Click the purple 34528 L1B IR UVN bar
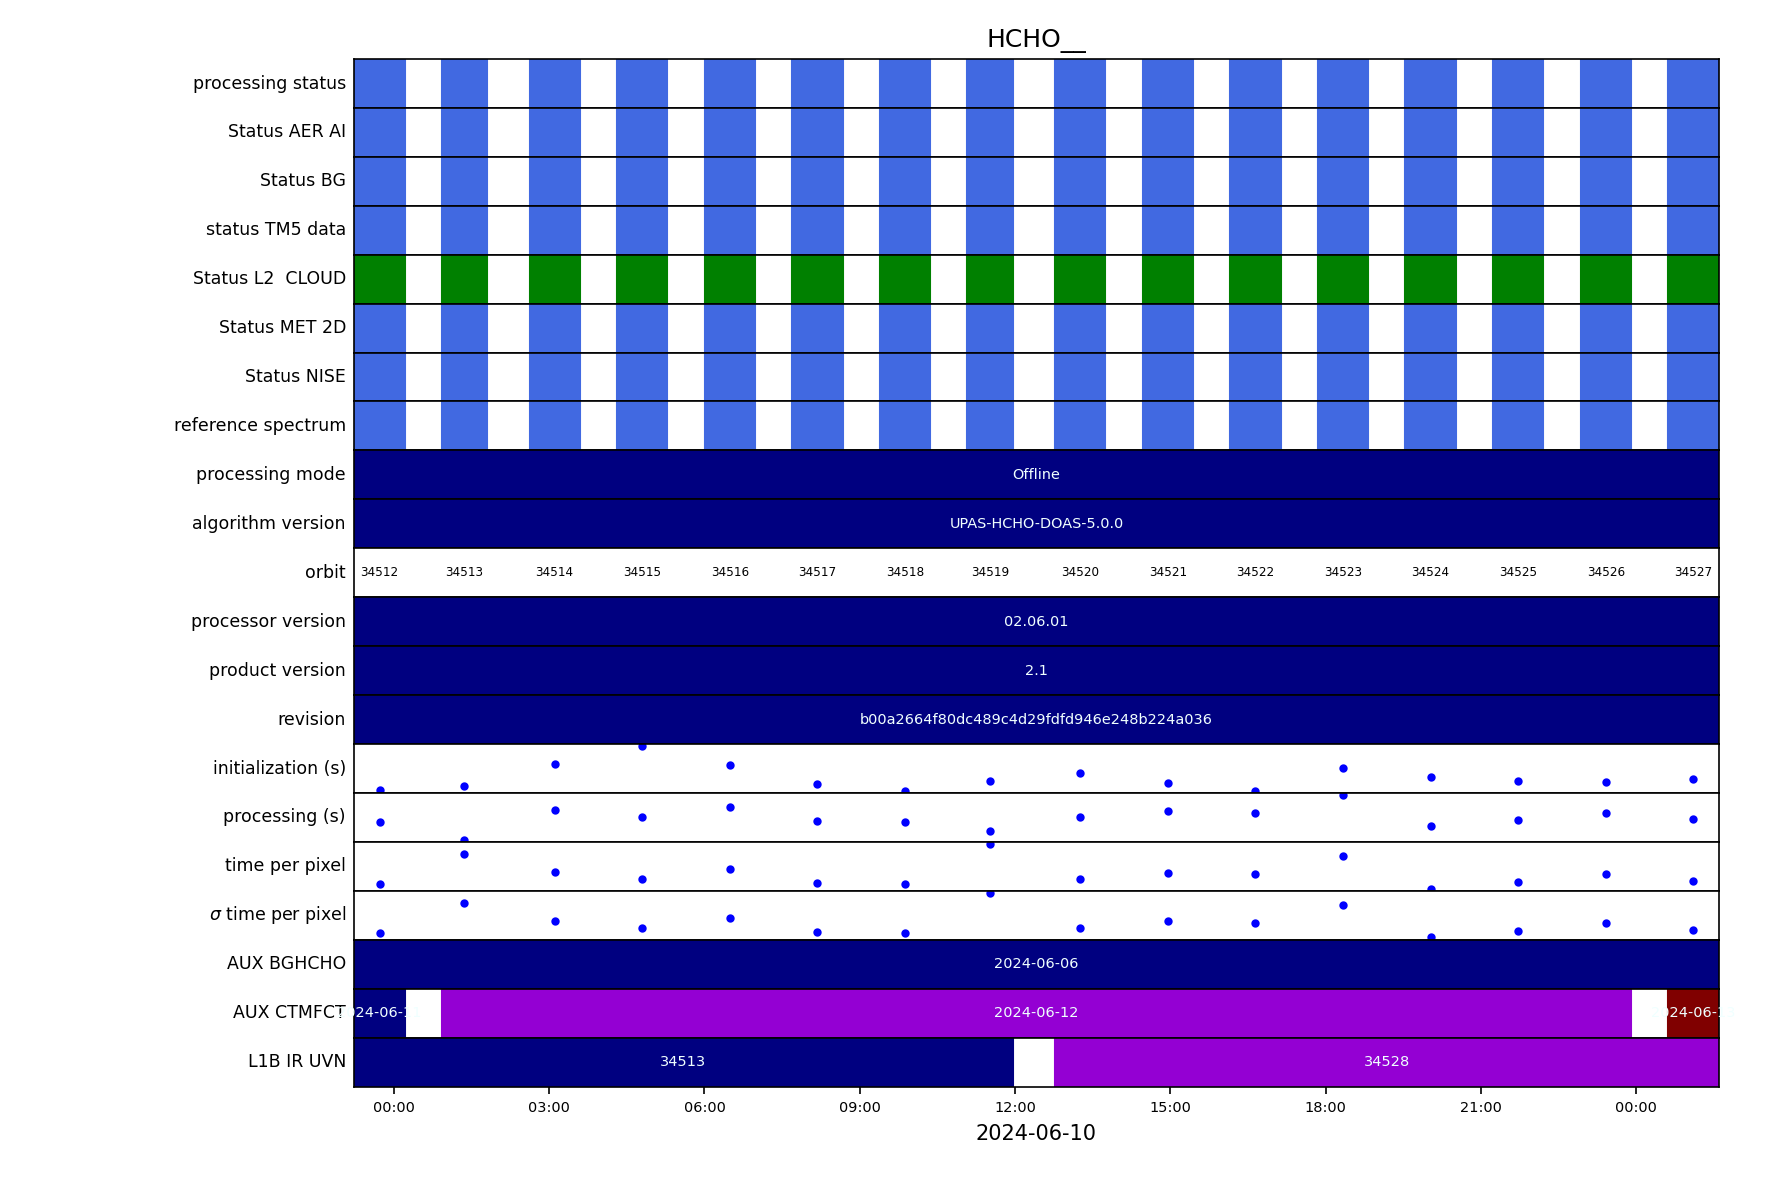Screen dimensions: 1771x1181 [x=1386, y=1062]
